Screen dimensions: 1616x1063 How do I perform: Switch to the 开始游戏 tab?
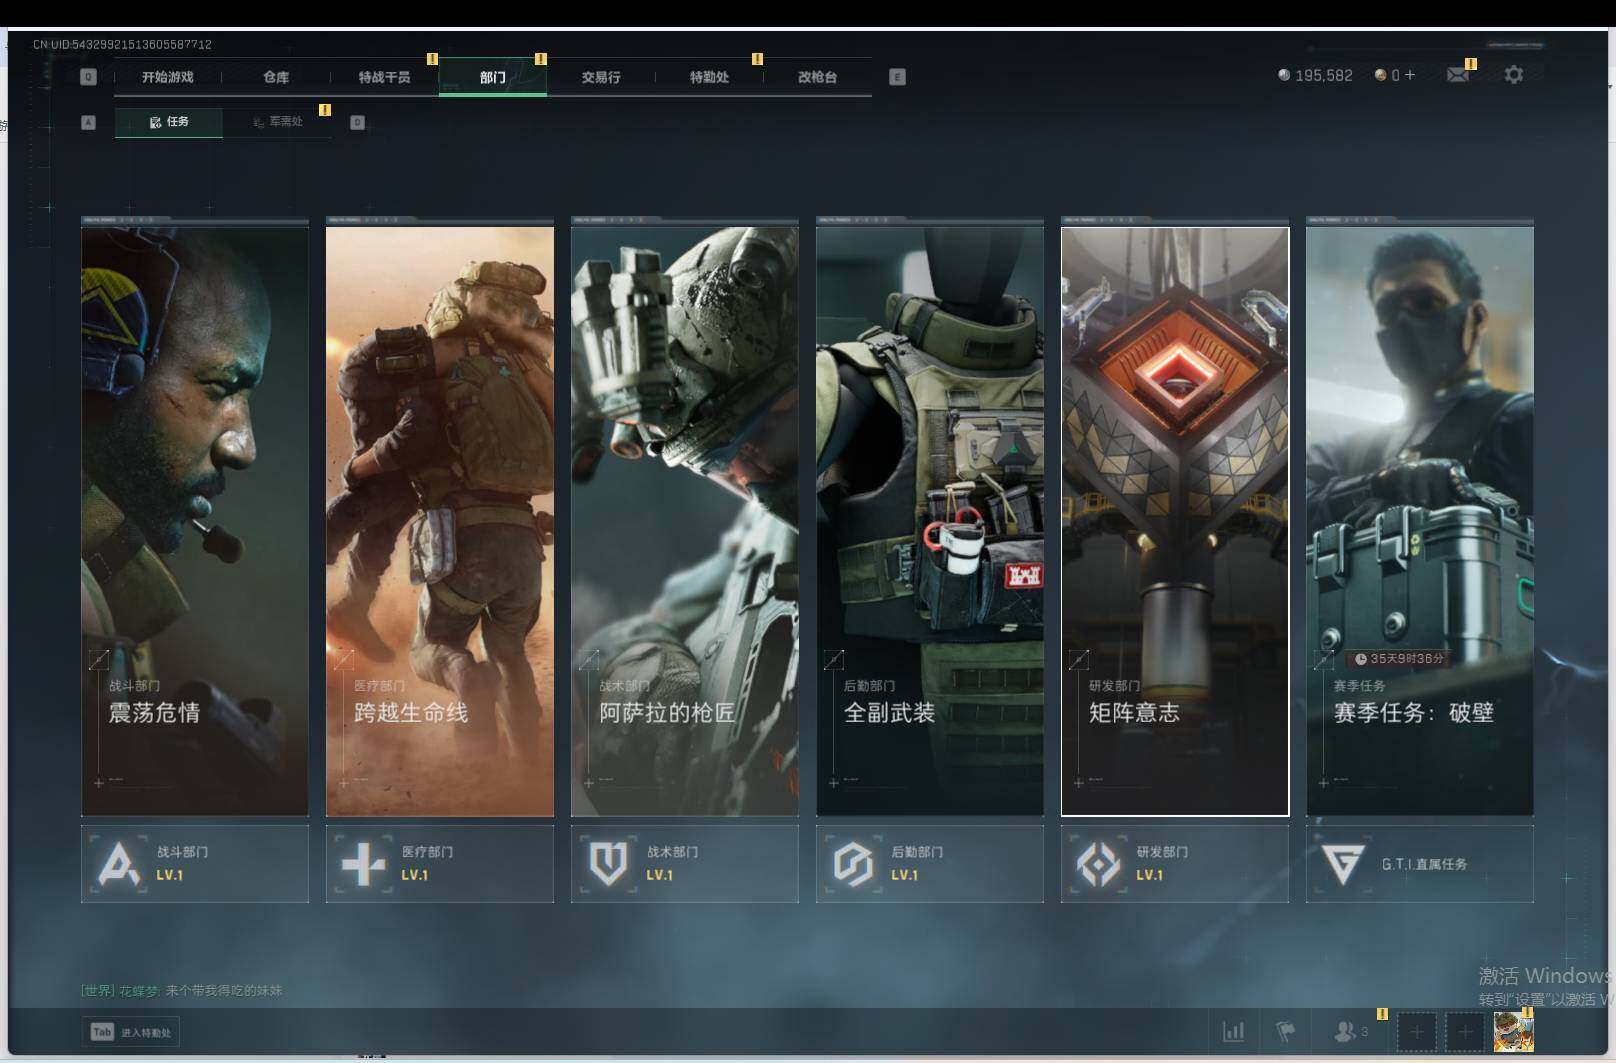tap(168, 77)
